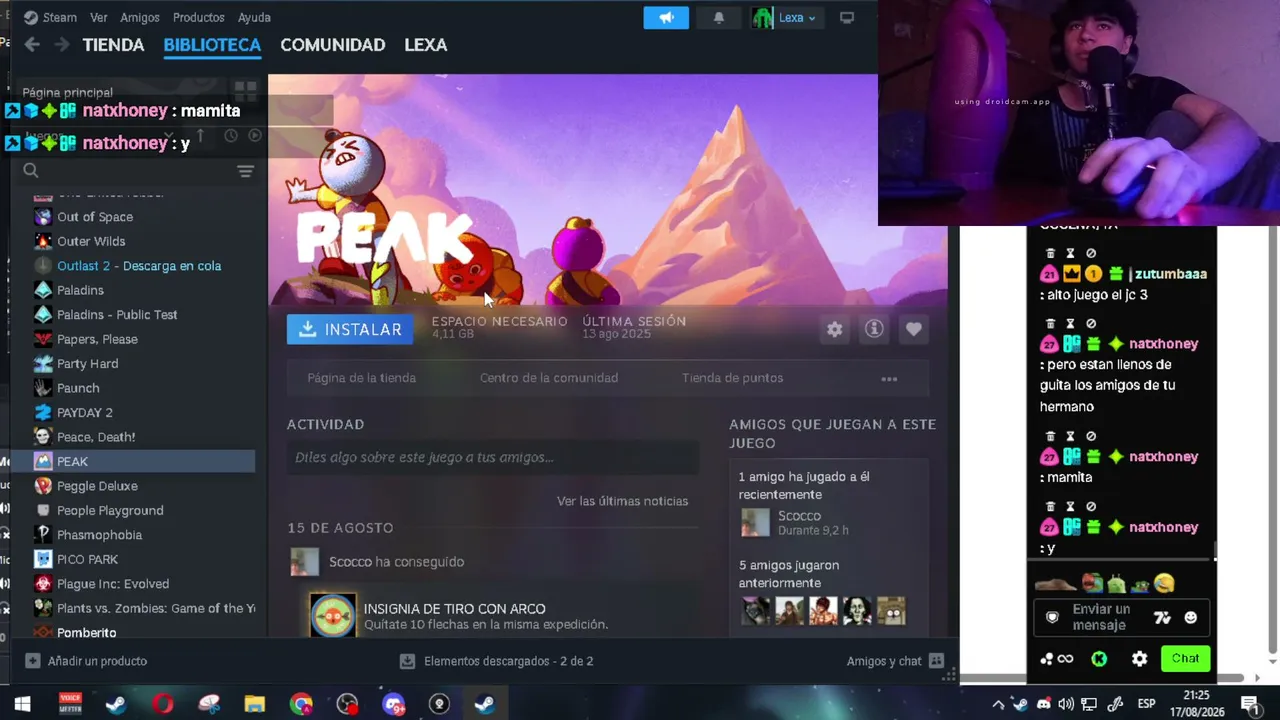The height and width of the screenshot is (720, 1280).
Task: Go back with the Steam back arrow
Action: 32,45
